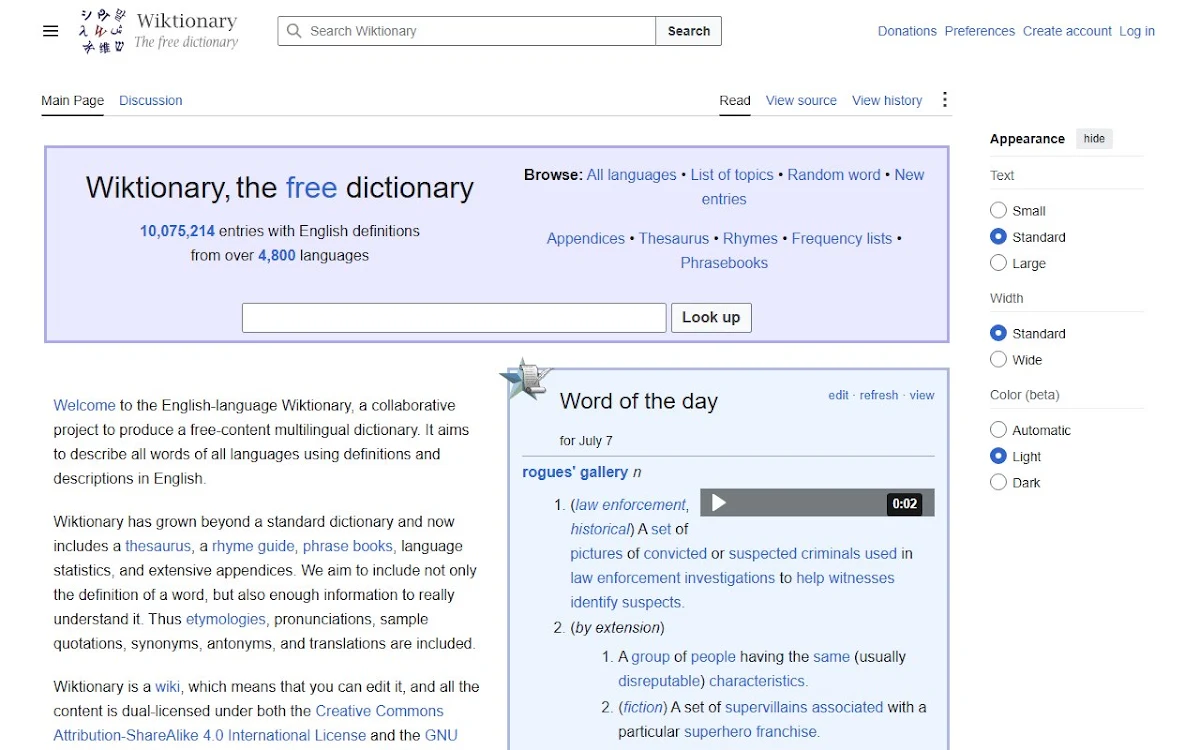Open the Phrasebooks link

click(724, 263)
